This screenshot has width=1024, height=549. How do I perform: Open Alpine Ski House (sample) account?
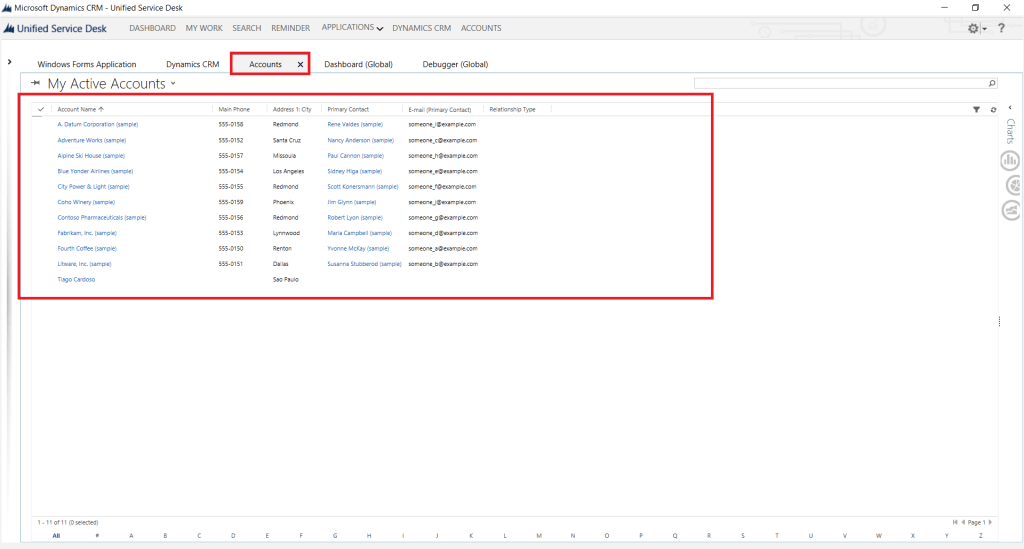coord(91,156)
